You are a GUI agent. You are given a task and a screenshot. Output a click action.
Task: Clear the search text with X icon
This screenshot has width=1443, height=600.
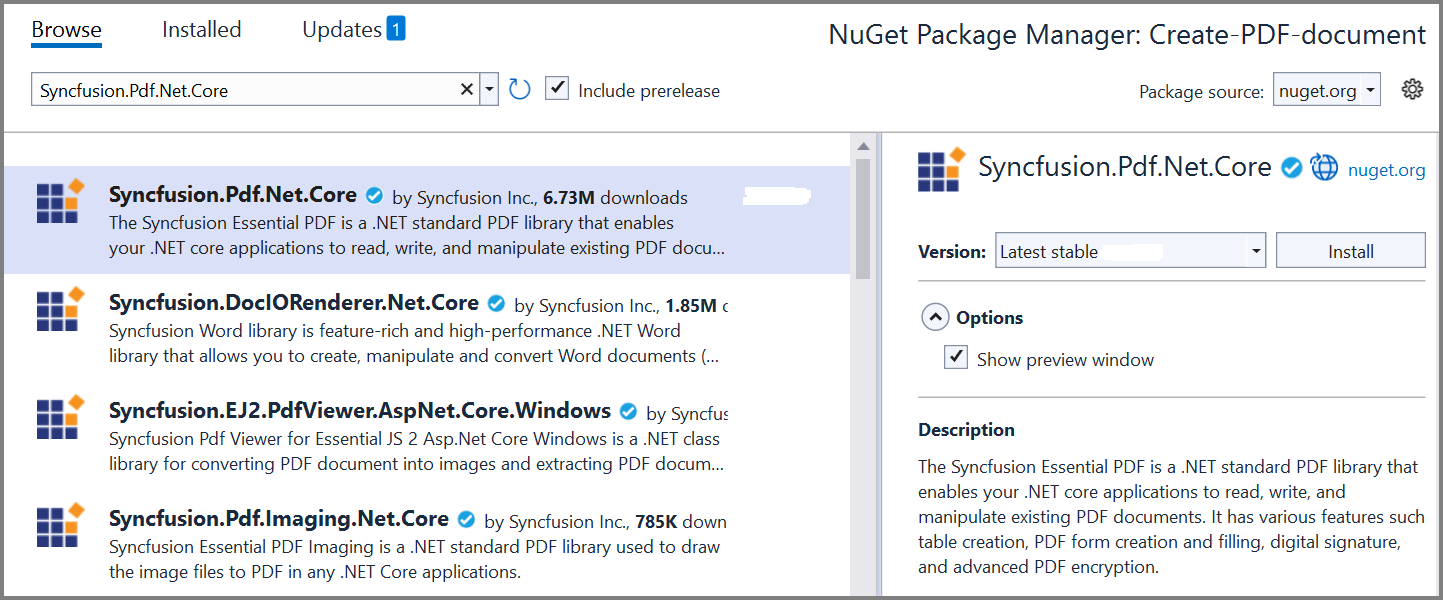click(466, 90)
